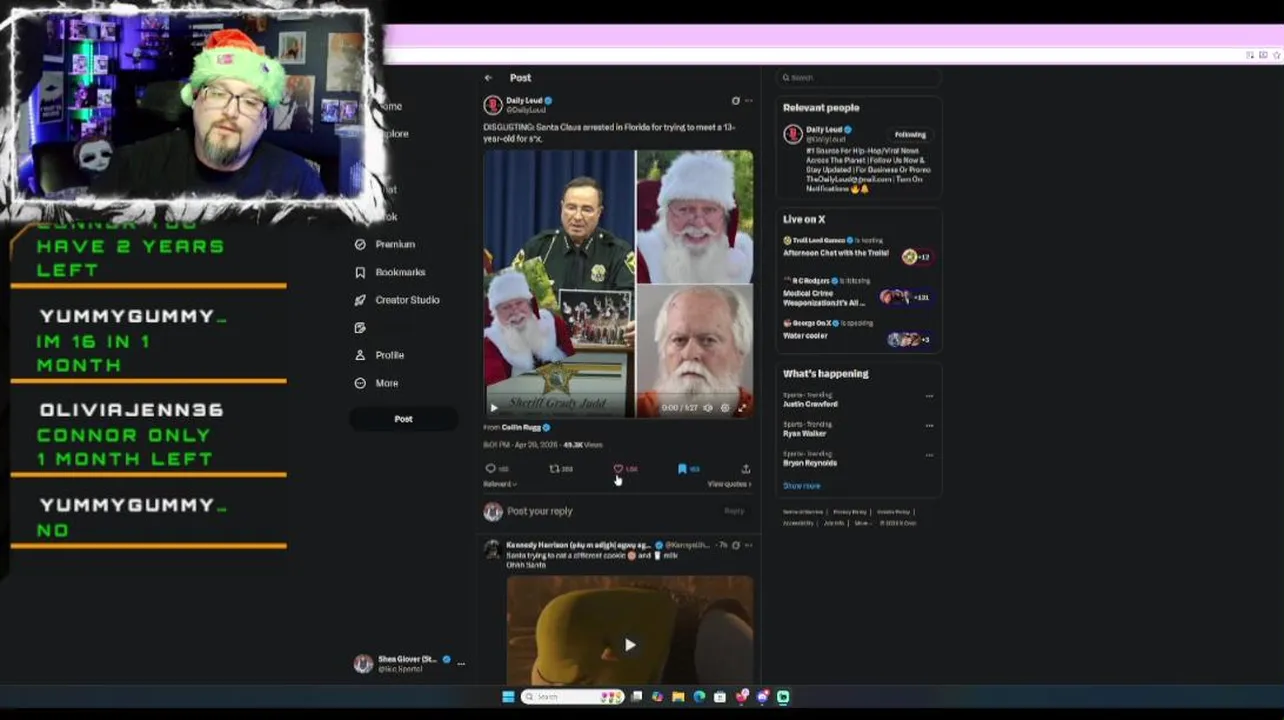The height and width of the screenshot is (720, 1284).
Task: Open Creator Studio in the sidebar
Action: click(397, 300)
